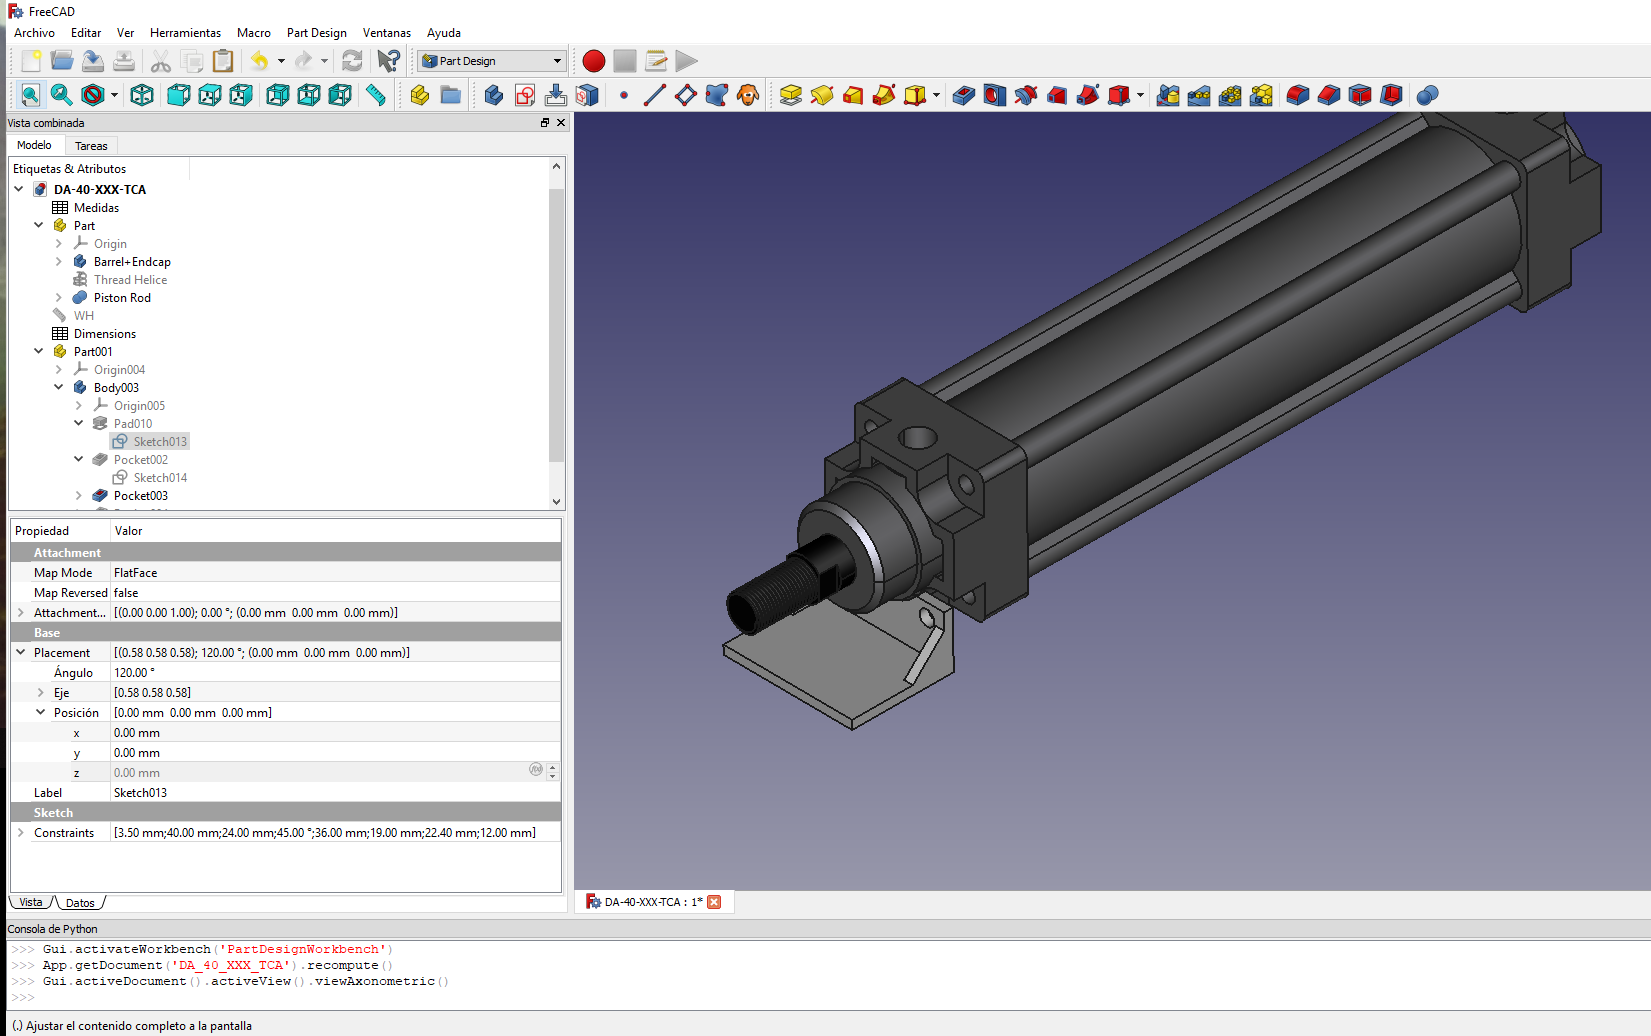Screen dimensions: 1651x1036
Task: Open the draw style dropdown arrow
Action: coord(114,95)
